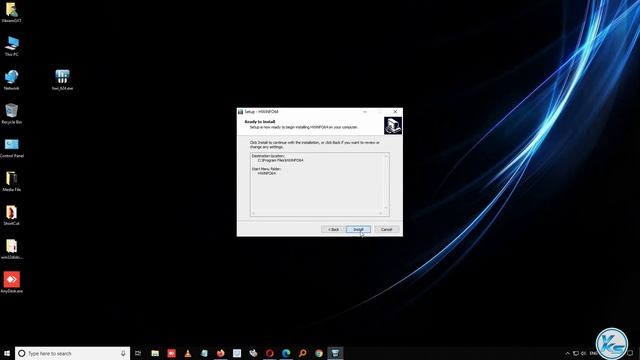Click the active setup installer taskbar icon
The height and width of the screenshot is (360, 640).
(x=335, y=353)
